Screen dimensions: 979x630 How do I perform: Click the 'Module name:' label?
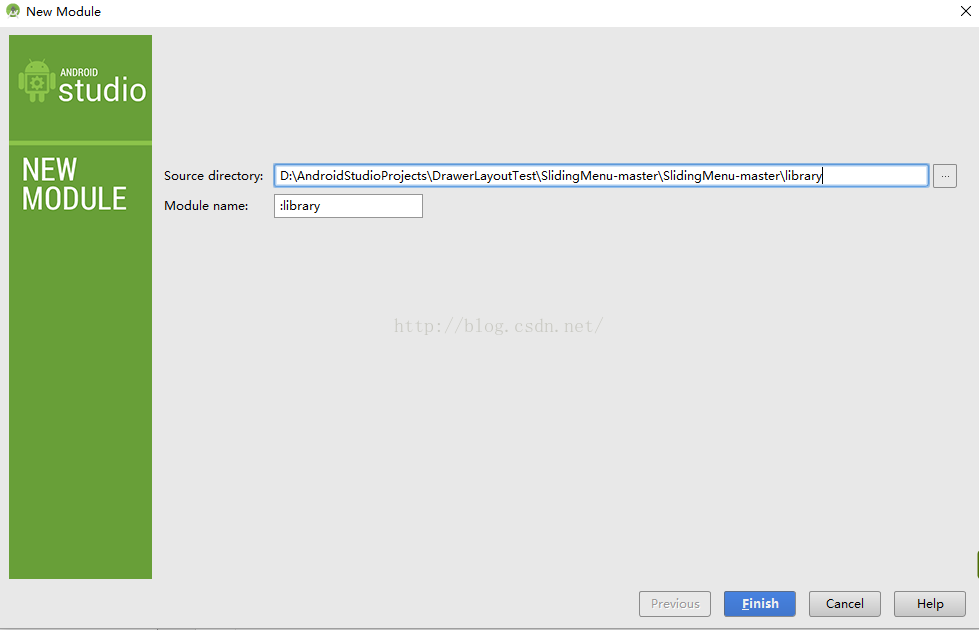(x=206, y=206)
